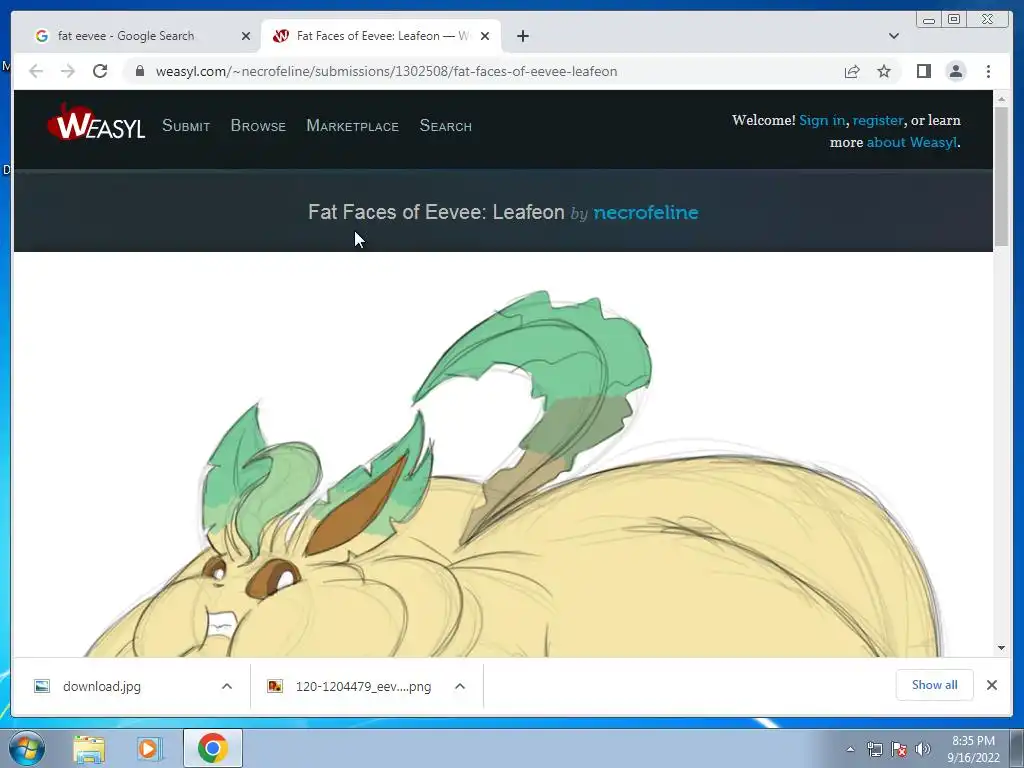Open a new tab with plus button
The width and height of the screenshot is (1024, 768).
coord(522,36)
